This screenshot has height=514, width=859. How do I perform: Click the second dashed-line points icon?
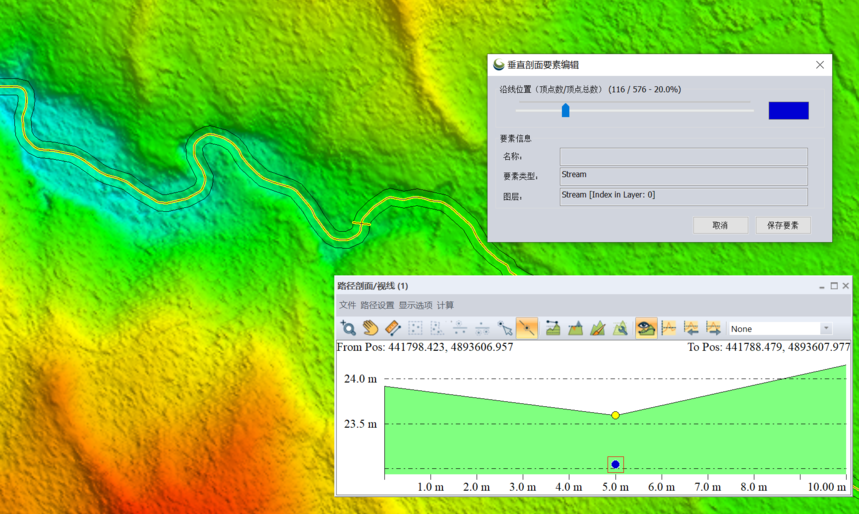point(482,328)
